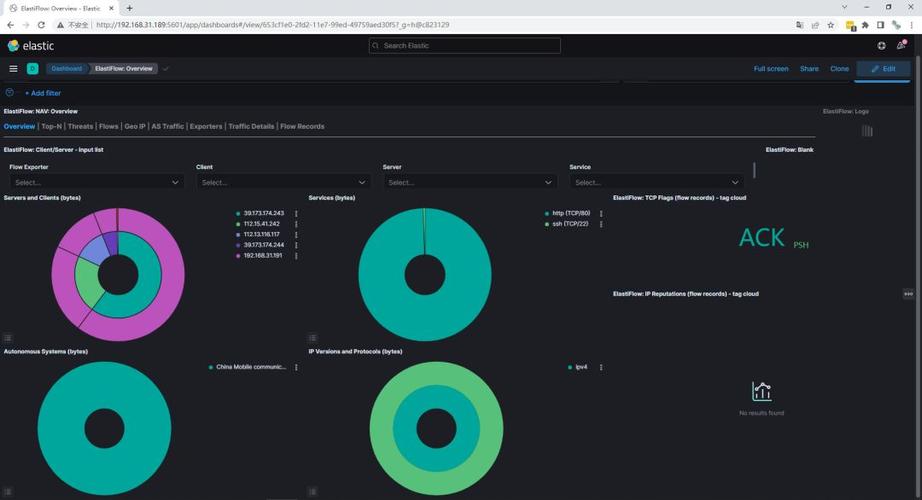Open panel options for IP Reputations tag cloud
The height and width of the screenshot is (500, 922).
click(x=908, y=294)
